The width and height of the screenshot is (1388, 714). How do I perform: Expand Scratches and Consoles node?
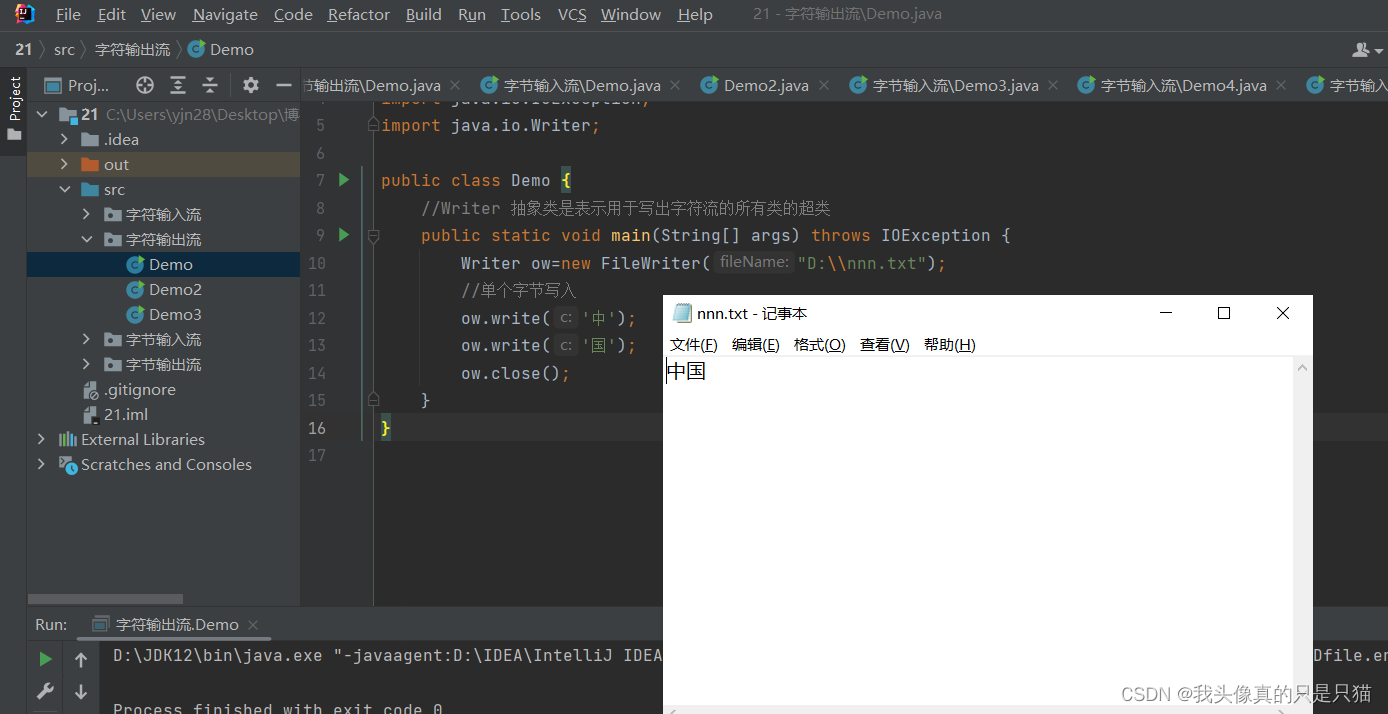(41, 464)
